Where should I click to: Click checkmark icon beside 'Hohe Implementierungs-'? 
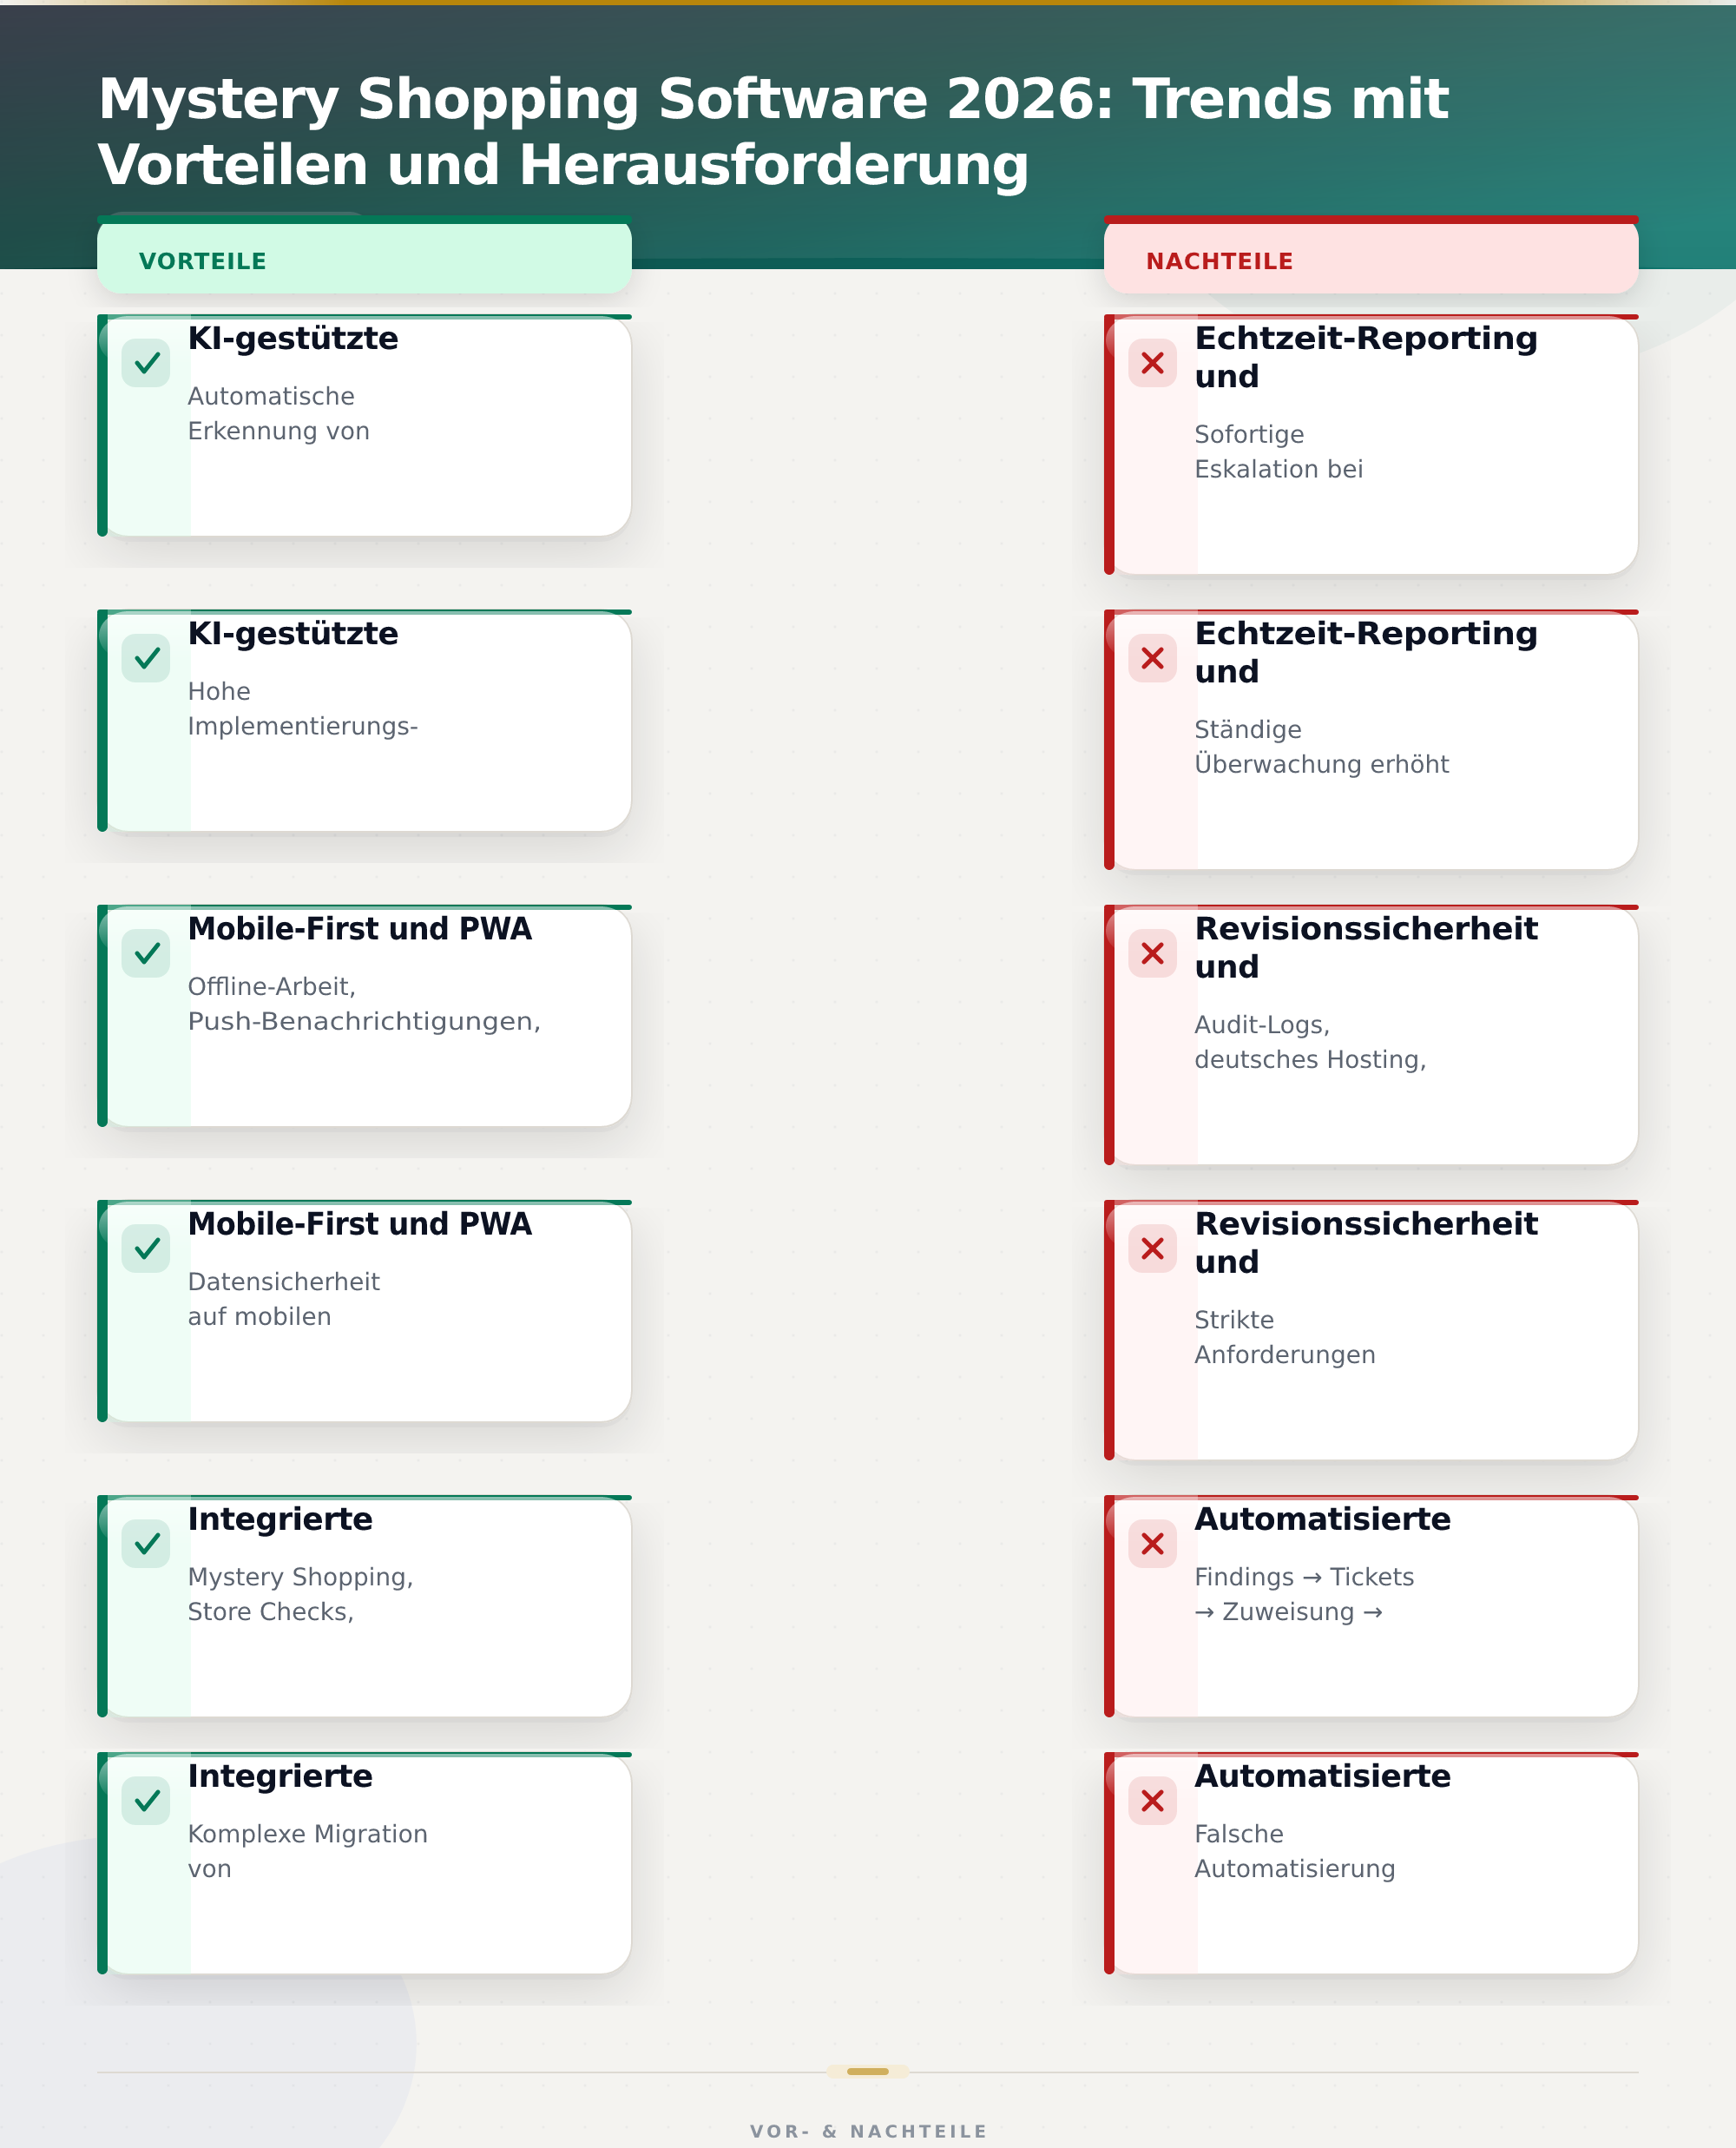(146, 658)
